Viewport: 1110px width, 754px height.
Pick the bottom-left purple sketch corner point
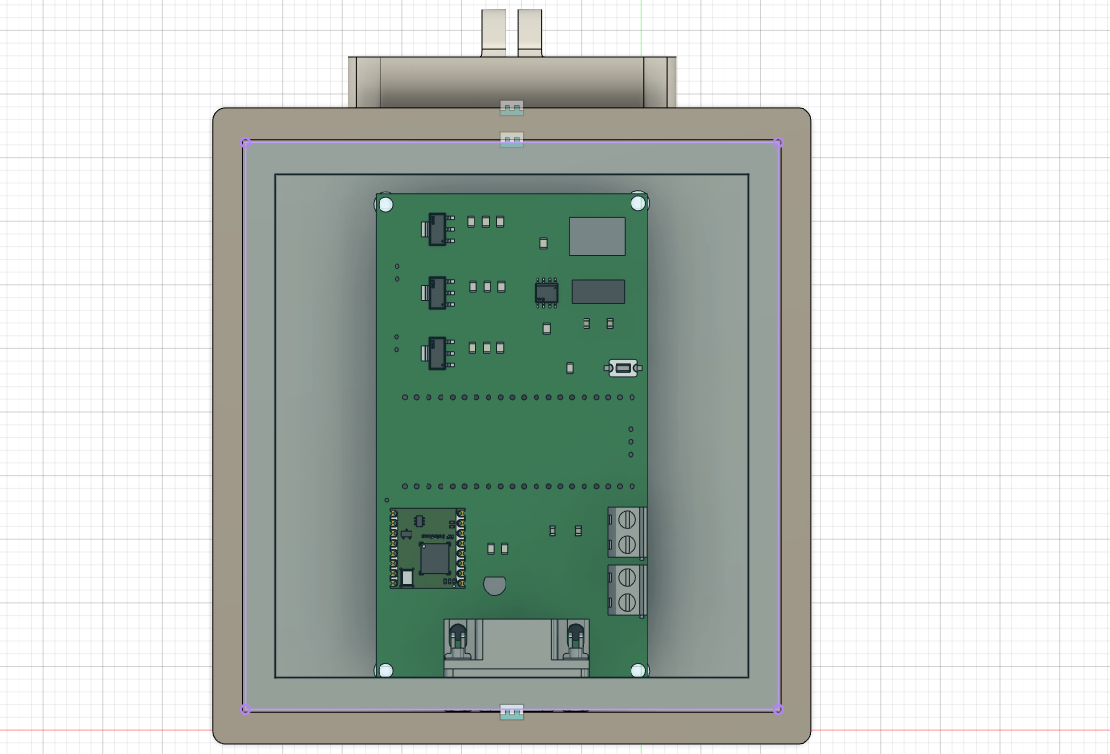pyautogui.click(x=245, y=709)
